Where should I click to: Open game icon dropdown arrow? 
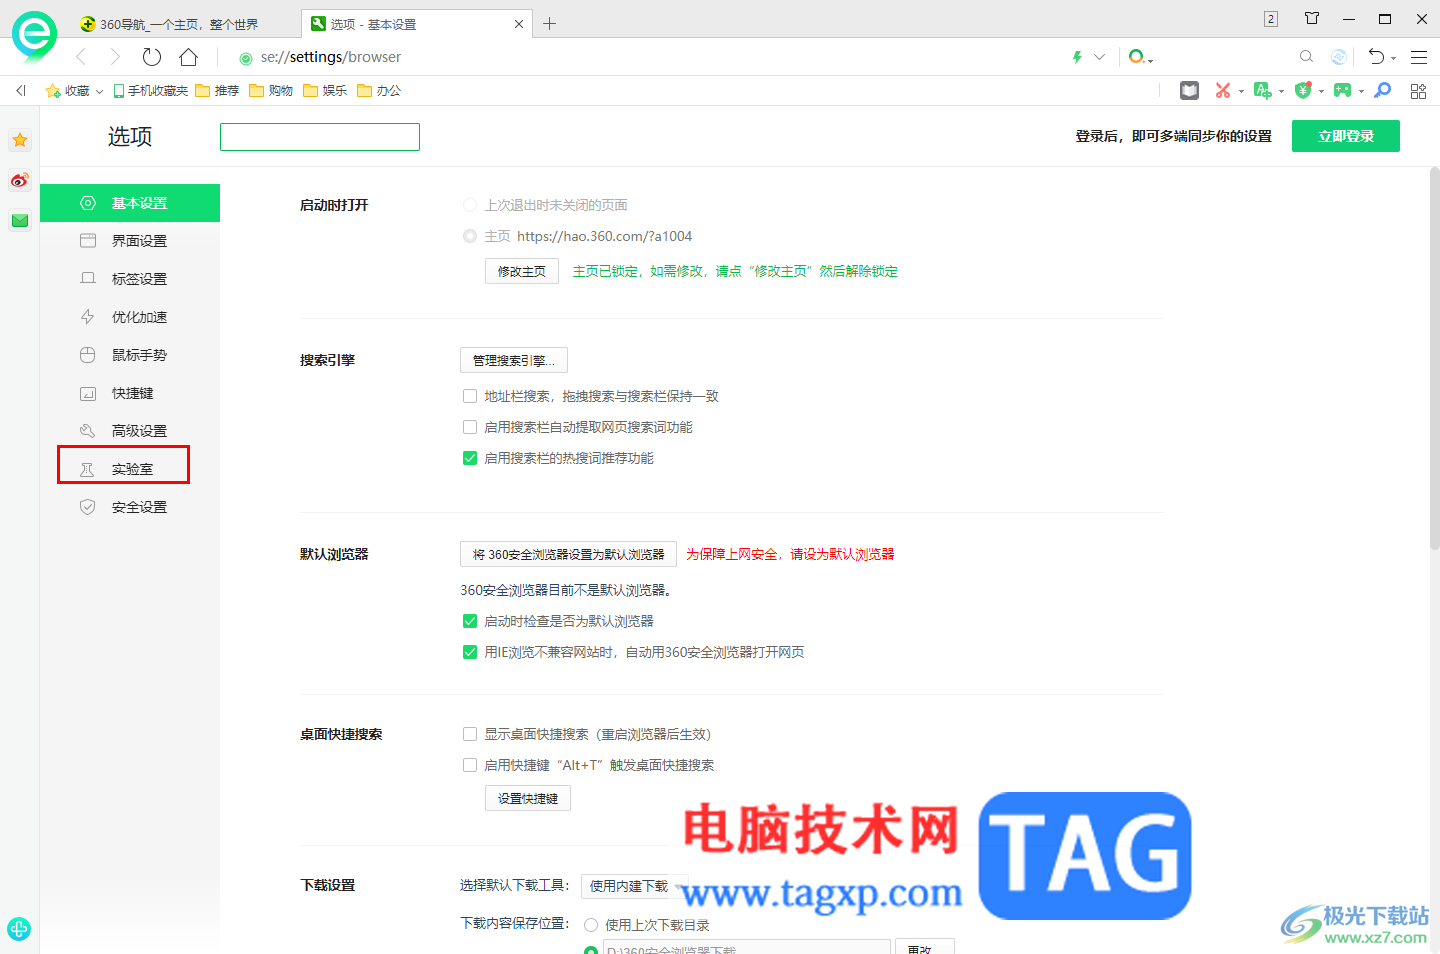tap(1361, 91)
